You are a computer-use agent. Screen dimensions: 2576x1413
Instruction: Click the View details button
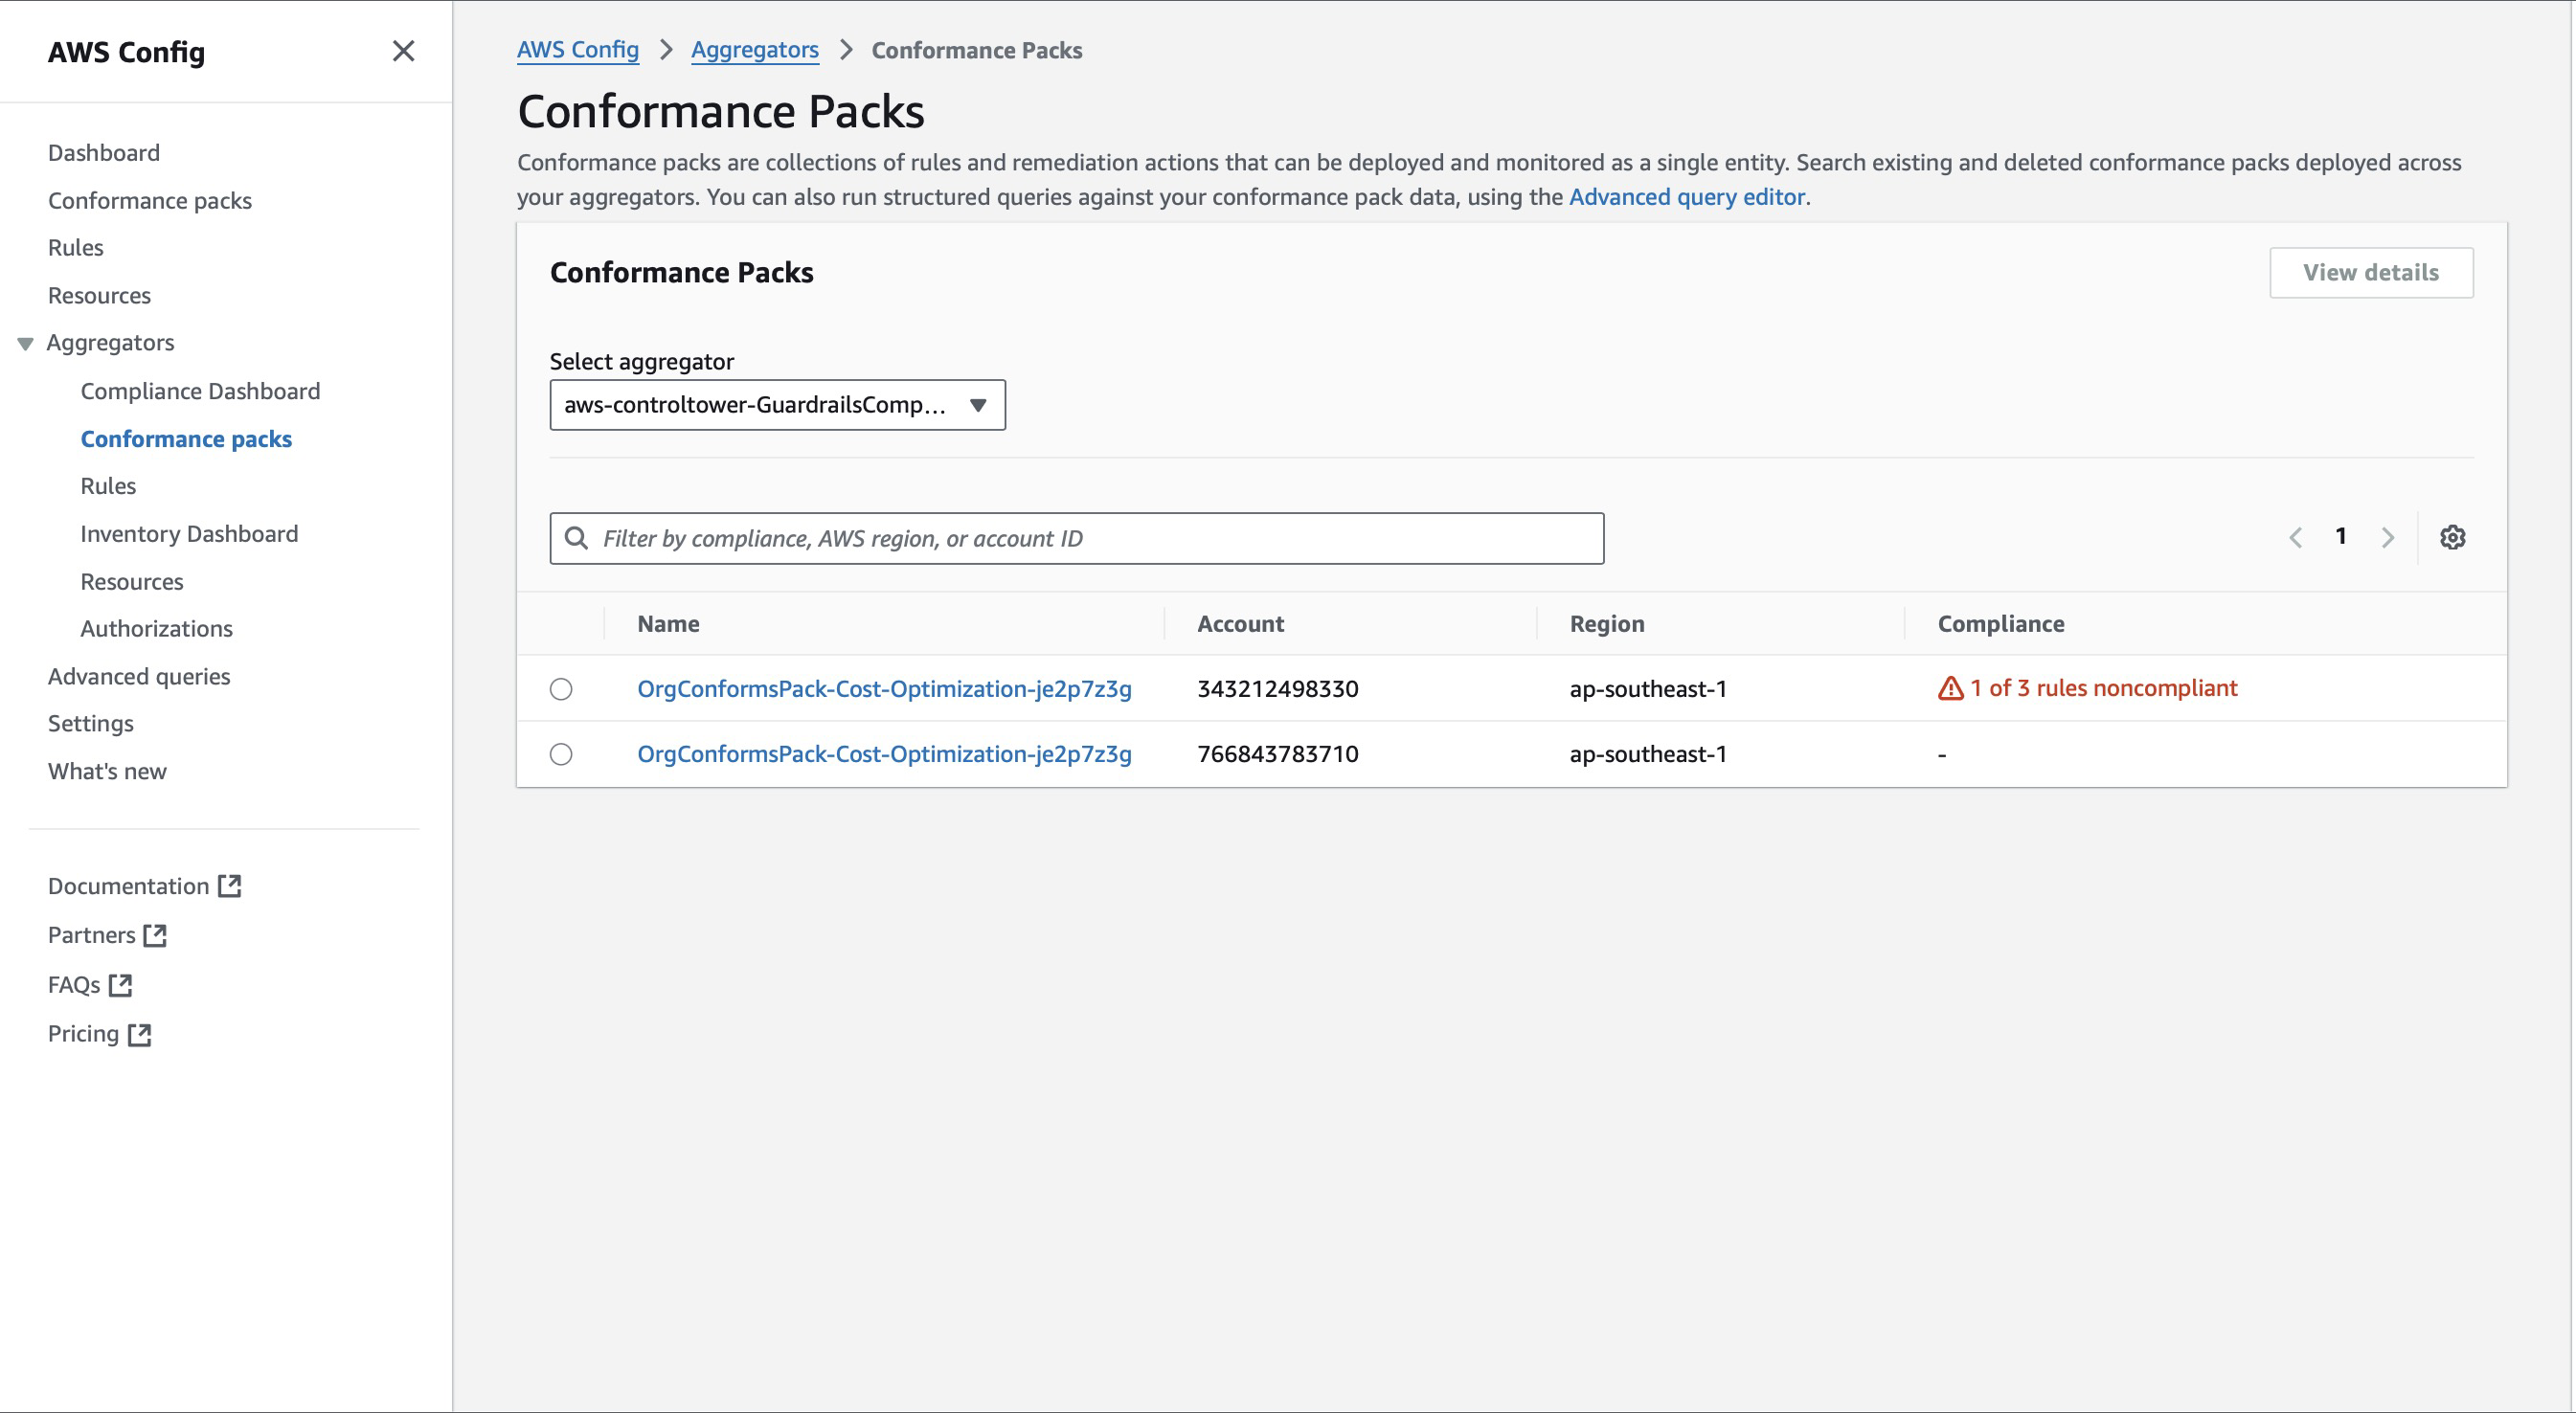pyautogui.click(x=2371, y=272)
